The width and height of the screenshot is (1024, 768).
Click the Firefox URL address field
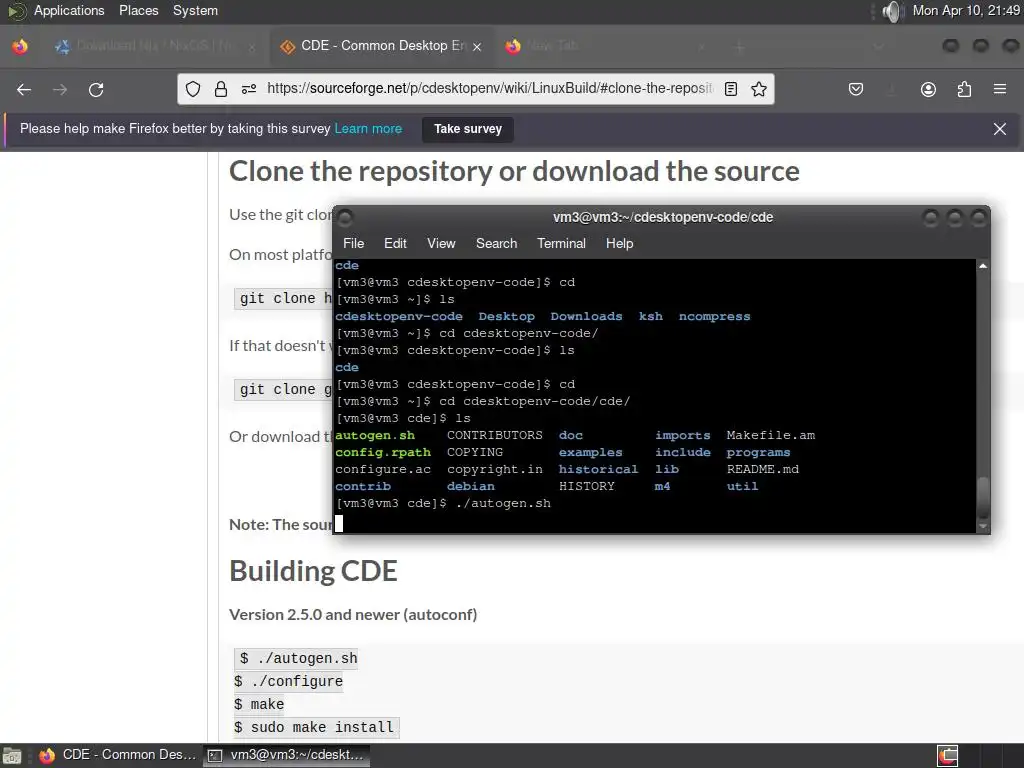(x=490, y=89)
